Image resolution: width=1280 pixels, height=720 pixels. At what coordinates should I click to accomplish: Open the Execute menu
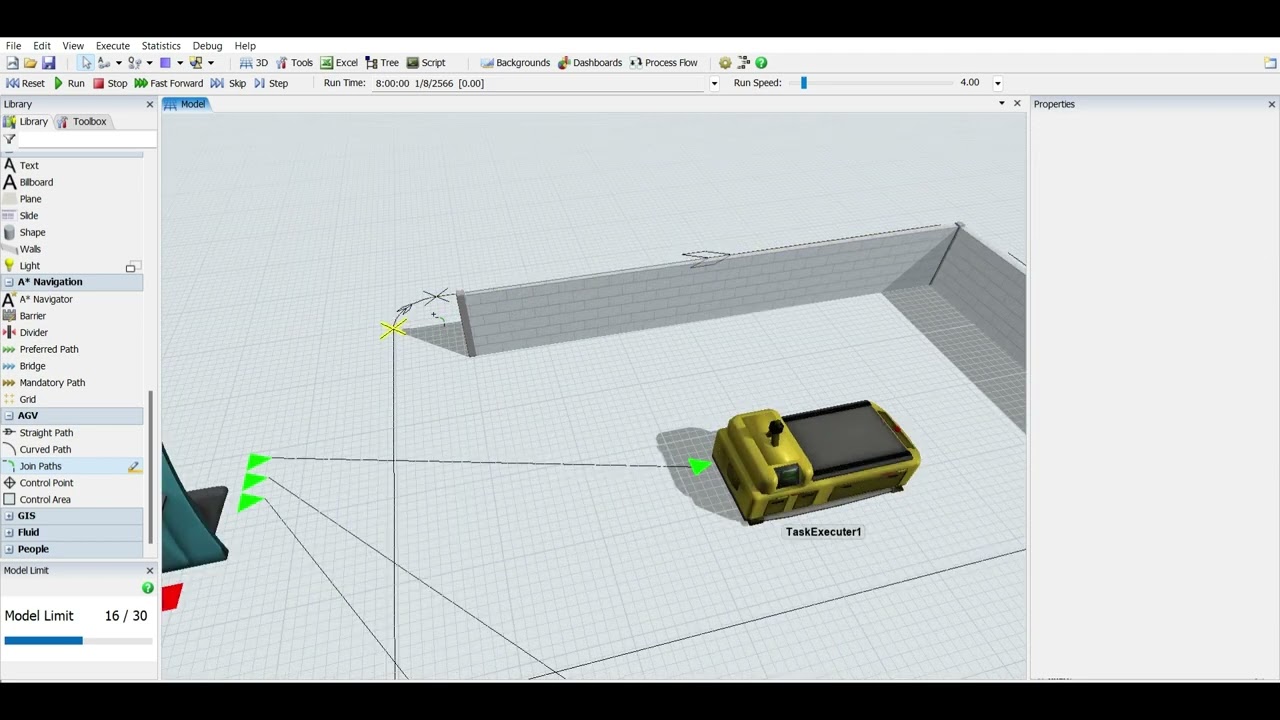[113, 46]
